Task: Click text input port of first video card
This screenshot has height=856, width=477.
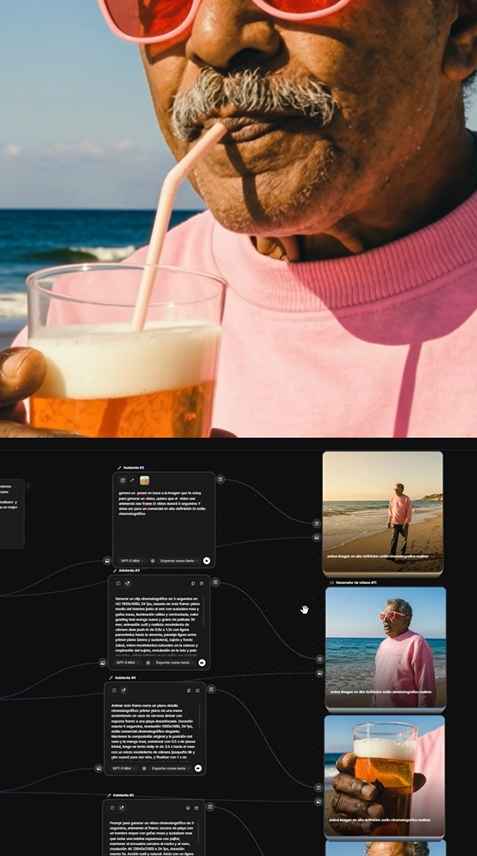Action: click(317, 524)
